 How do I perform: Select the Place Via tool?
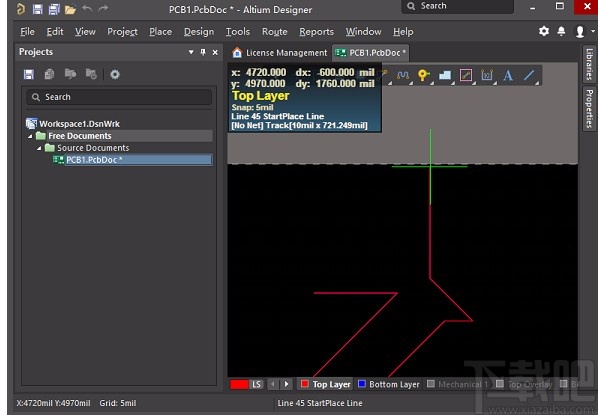point(423,75)
